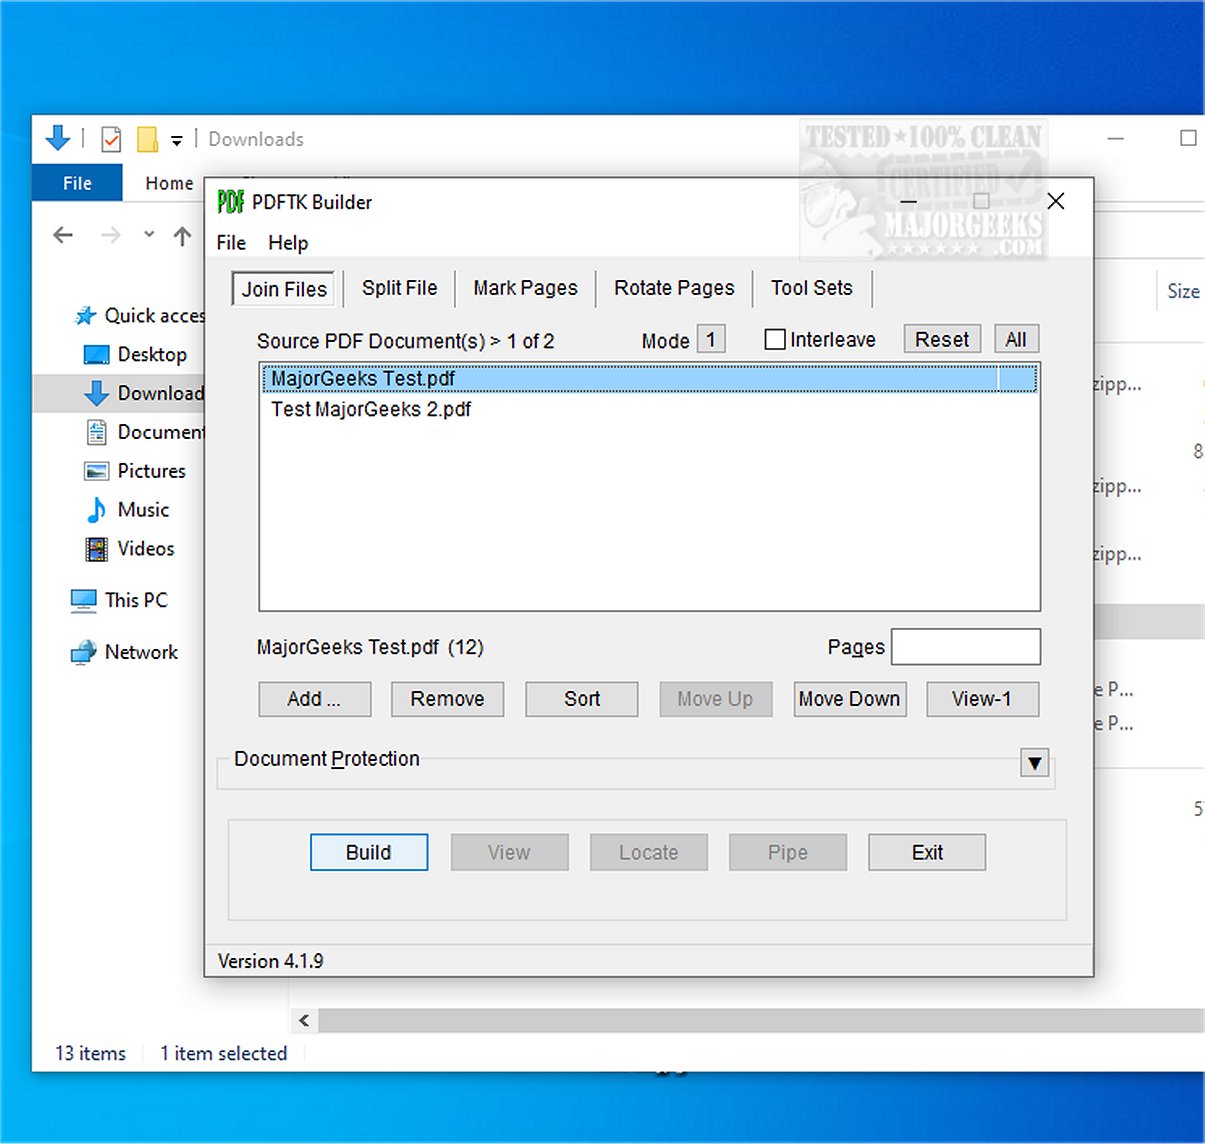Image resolution: width=1205 pixels, height=1144 pixels.
Task: Open the File tab in Explorer ribbon
Action: coord(77,183)
